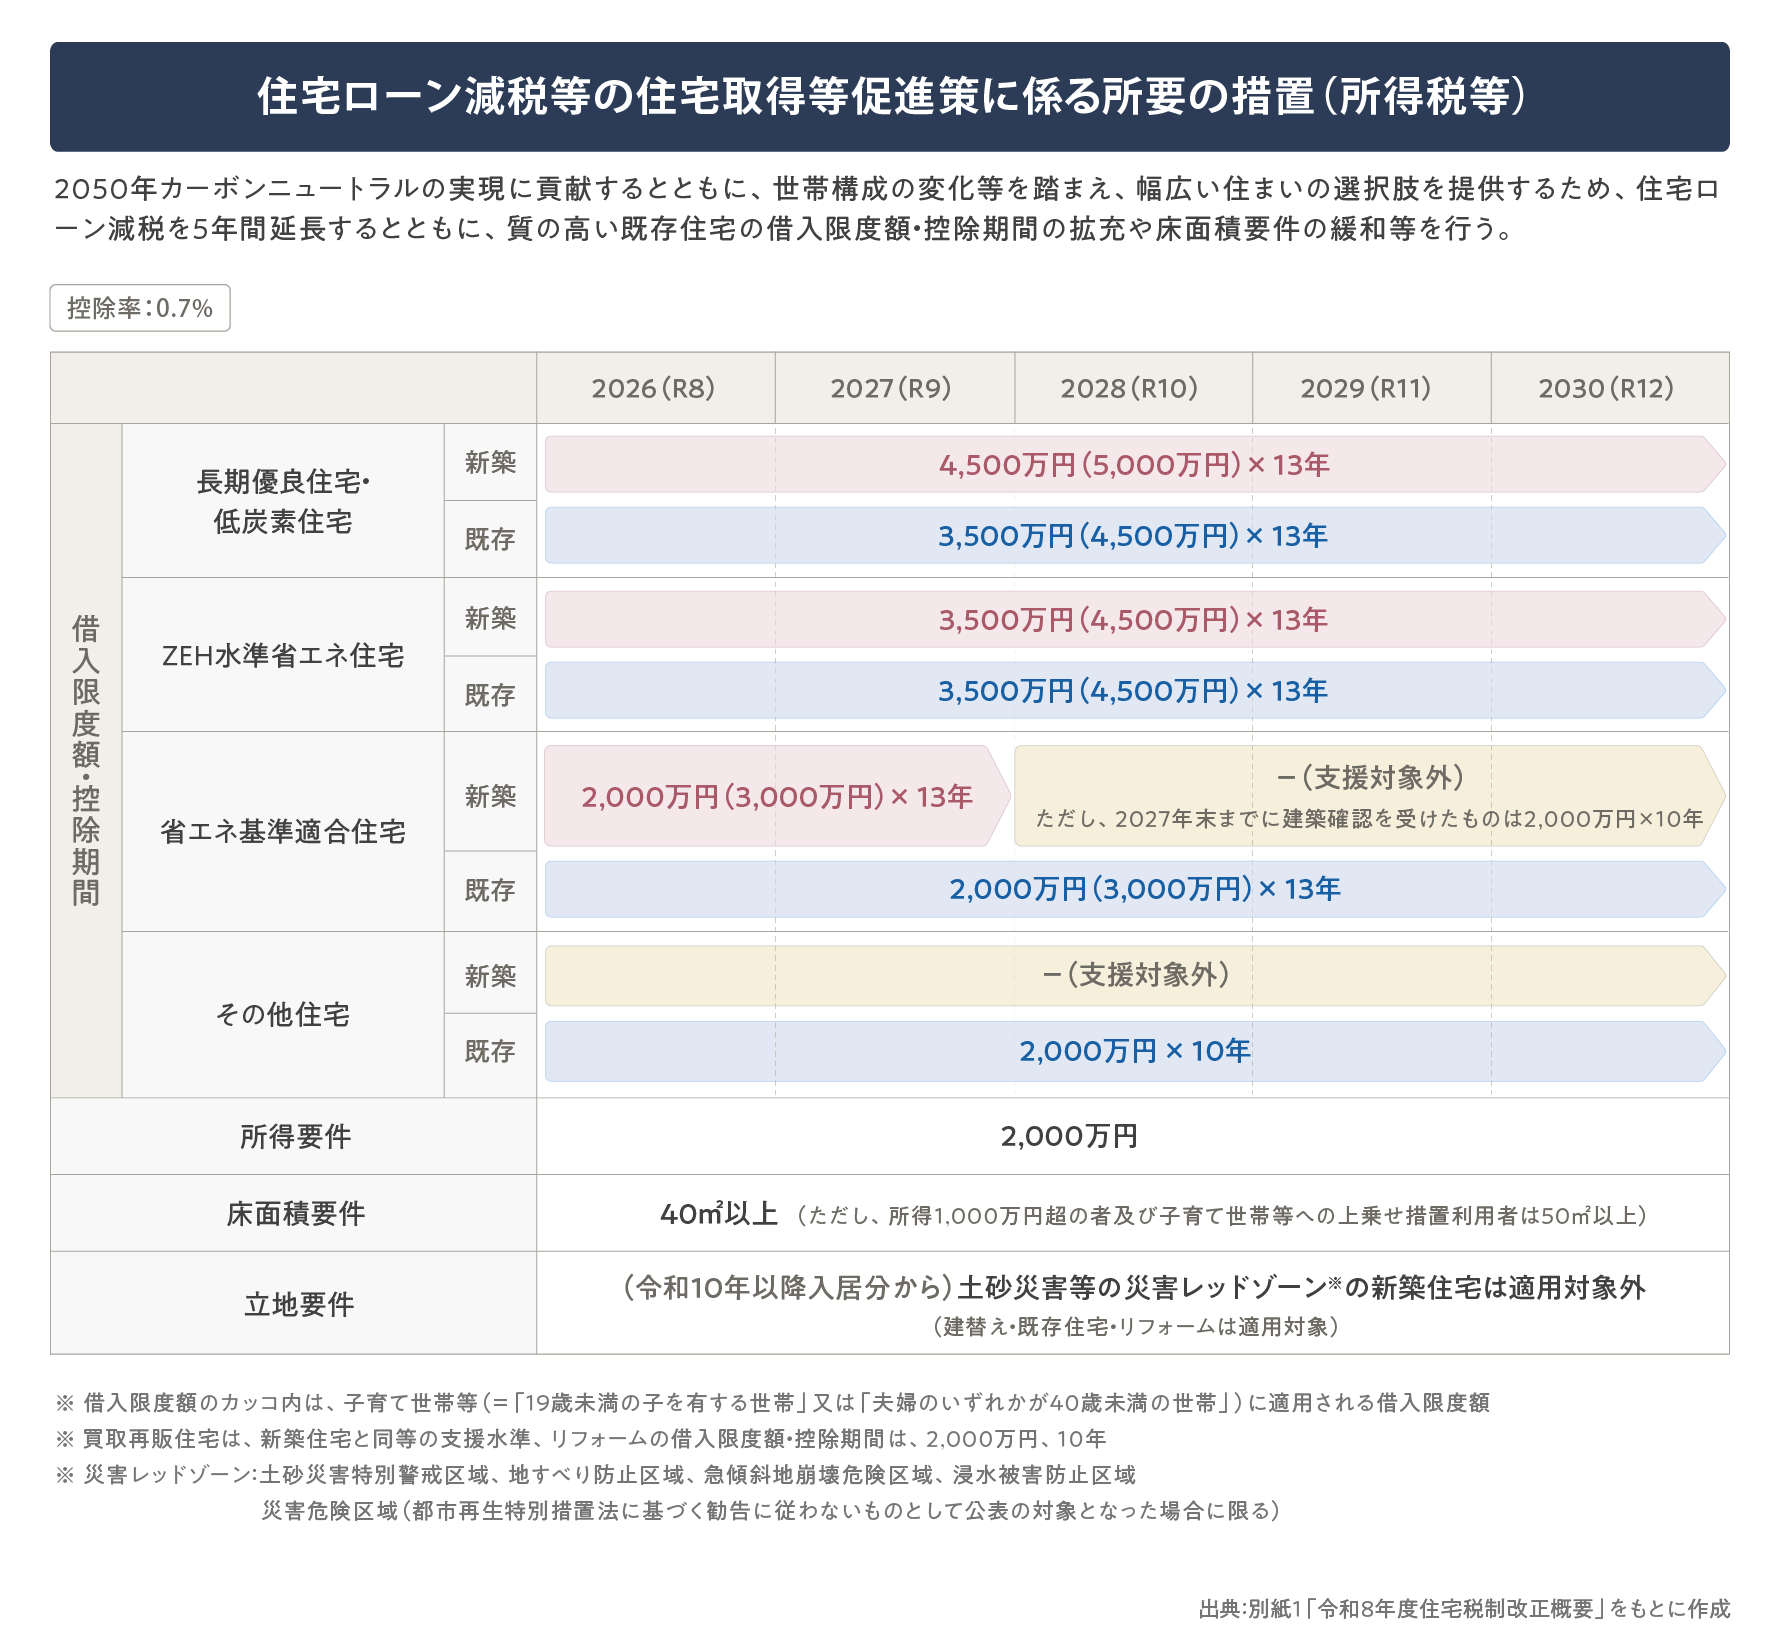
Task: Click 省エネ基準適合住宅's －(支援対象外) bar
Action: 1370,796
